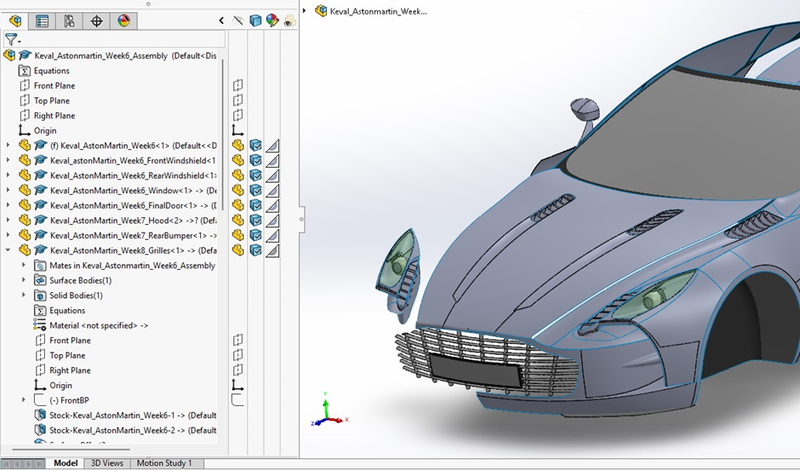This screenshot has width=800, height=470.
Task: Select Stock-Keval_AstonMartin_Week6-1 feature
Action: (x=133, y=415)
